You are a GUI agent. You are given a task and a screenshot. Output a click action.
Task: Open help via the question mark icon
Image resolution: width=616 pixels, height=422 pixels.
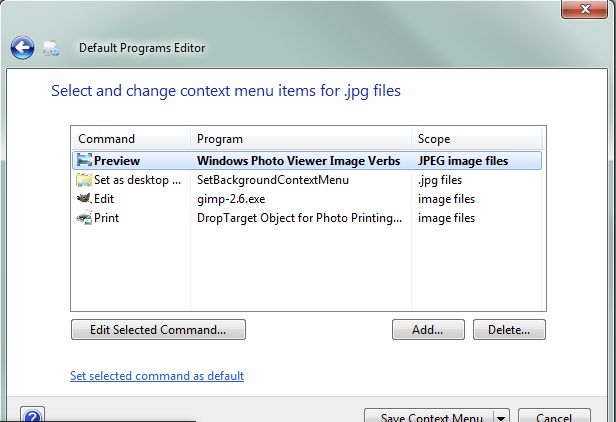(32, 415)
